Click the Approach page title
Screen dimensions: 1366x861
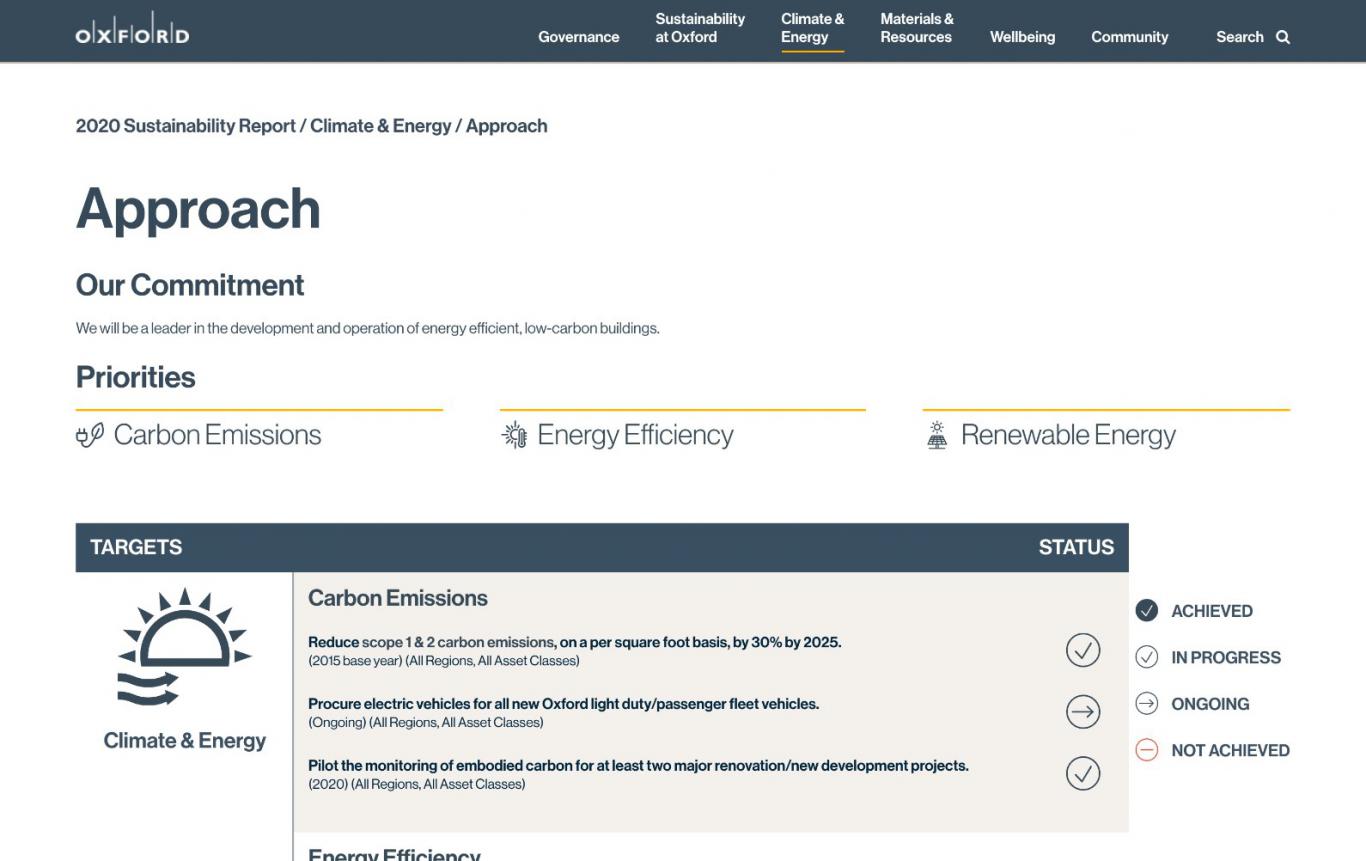click(x=198, y=209)
